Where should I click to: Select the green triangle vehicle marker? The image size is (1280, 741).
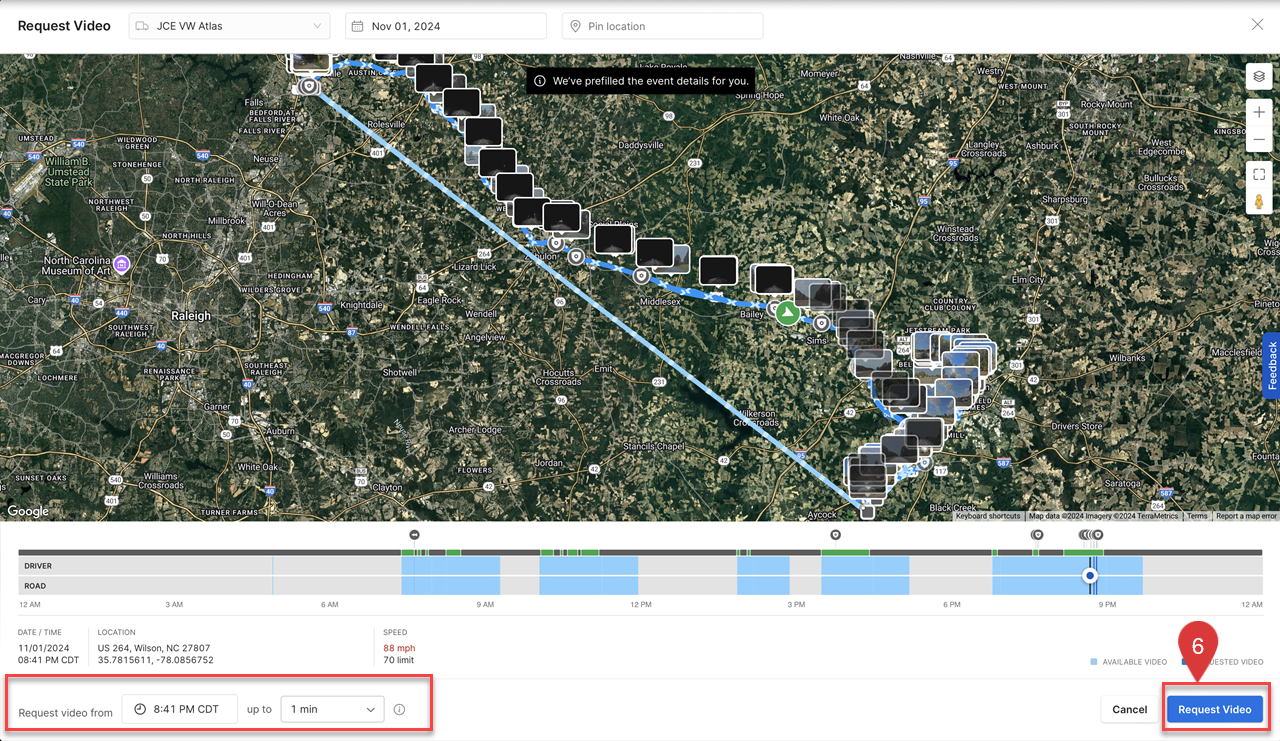(x=788, y=314)
